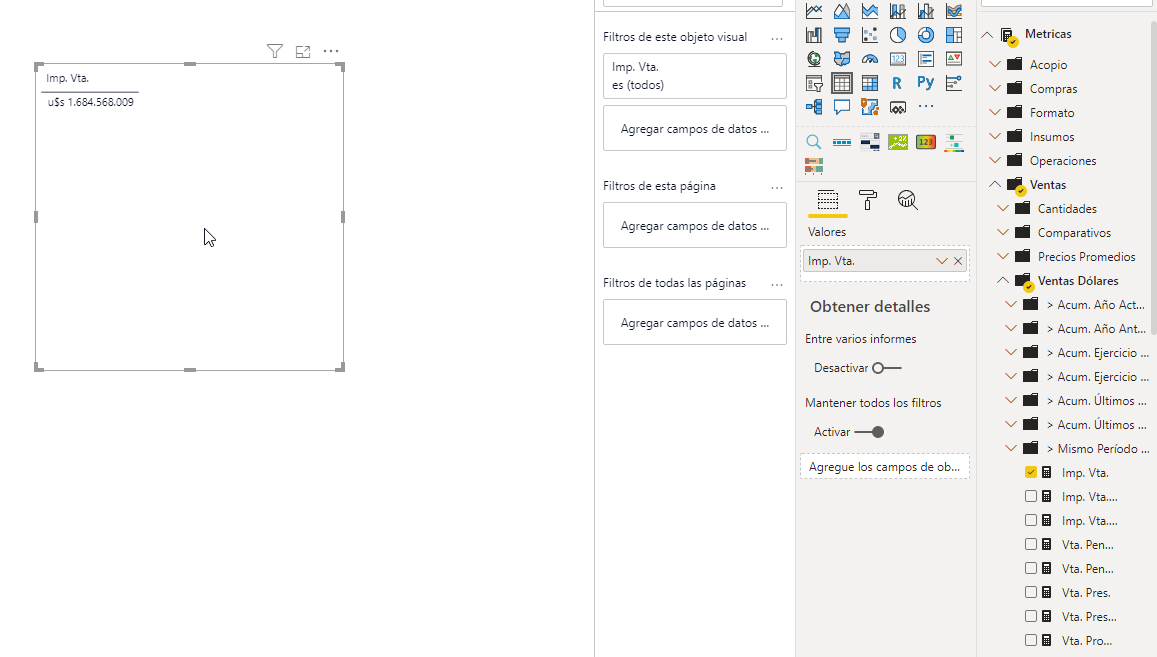The height and width of the screenshot is (657, 1157).
Task: Choose the funnel chart visual
Action: (x=842, y=35)
